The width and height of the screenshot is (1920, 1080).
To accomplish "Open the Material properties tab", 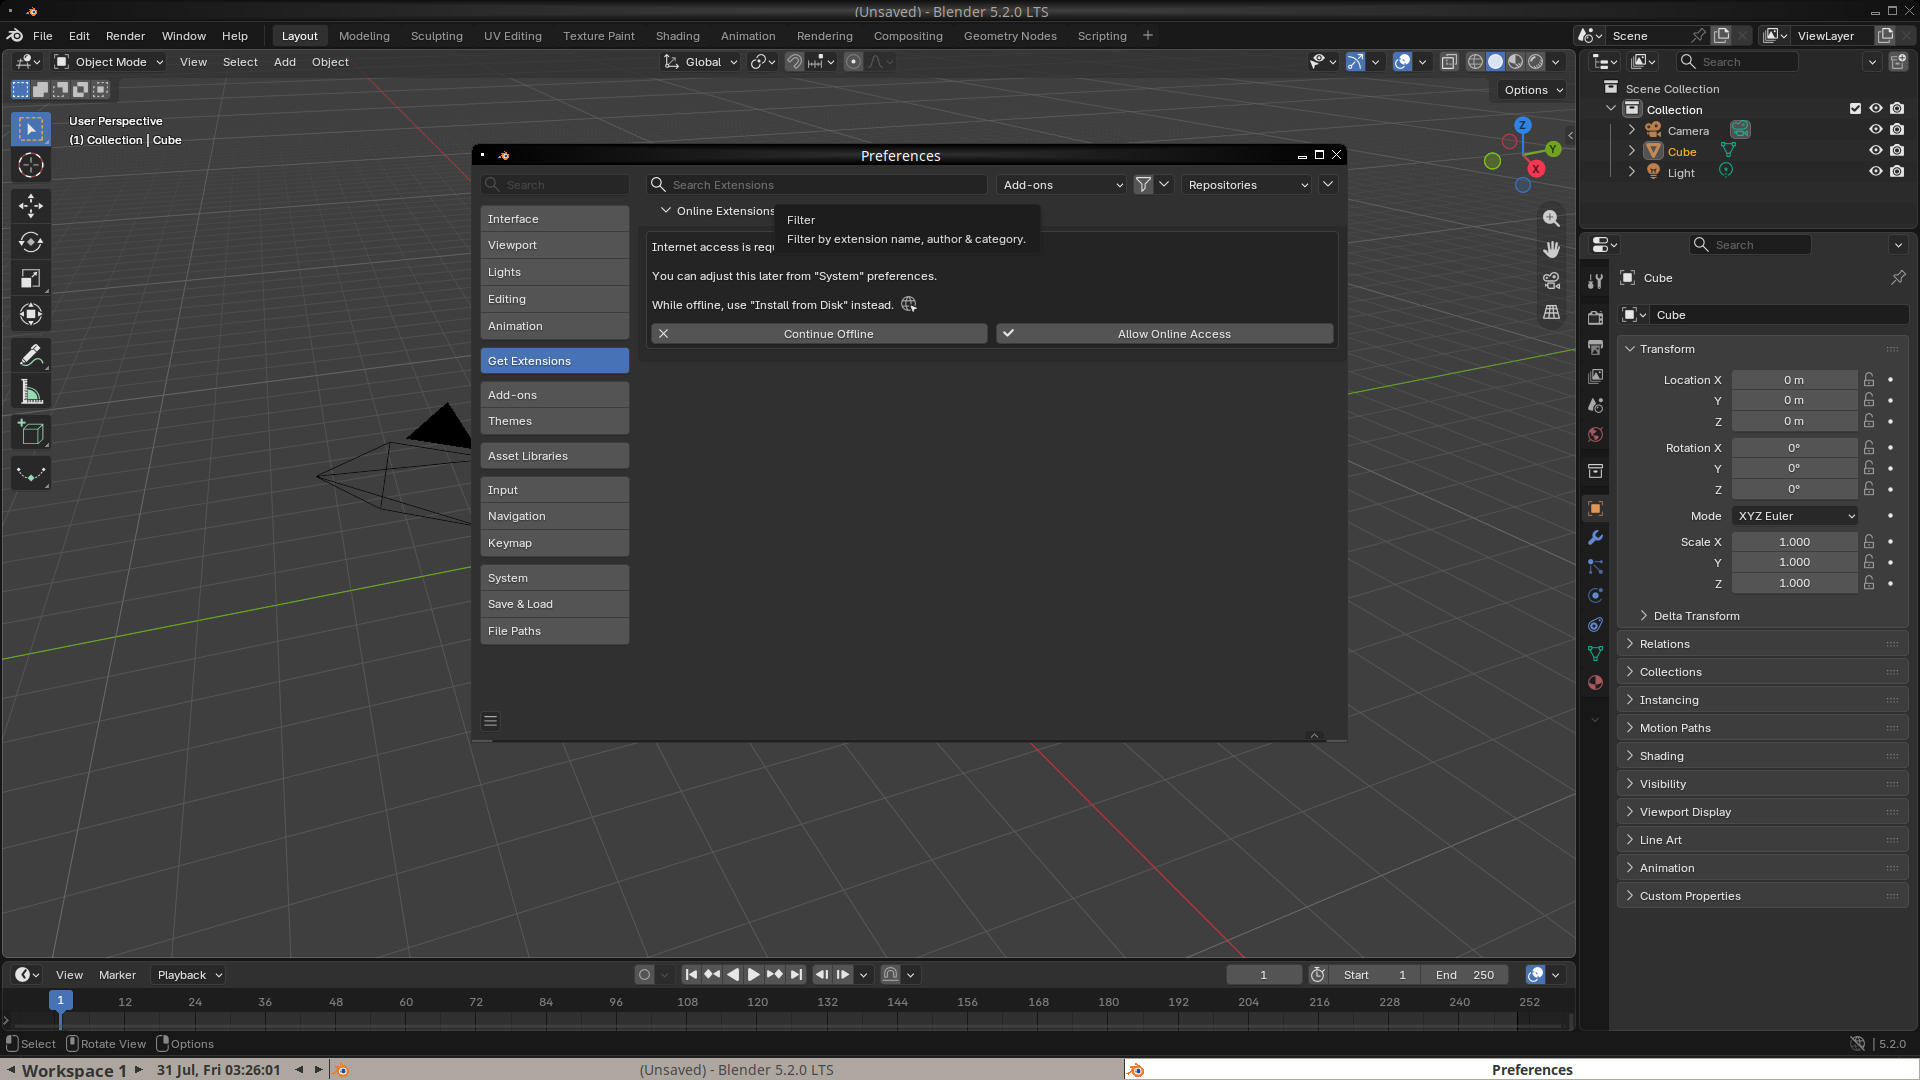I will click(x=1595, y=682).
